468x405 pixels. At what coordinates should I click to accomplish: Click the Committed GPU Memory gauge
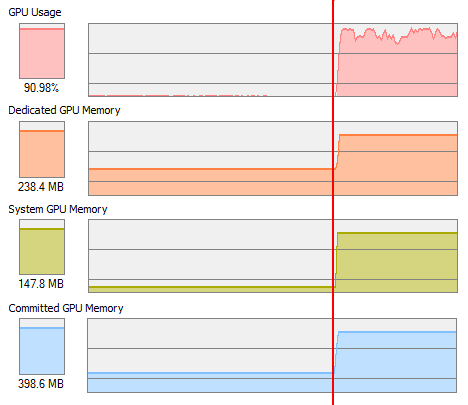coord(42,346)
